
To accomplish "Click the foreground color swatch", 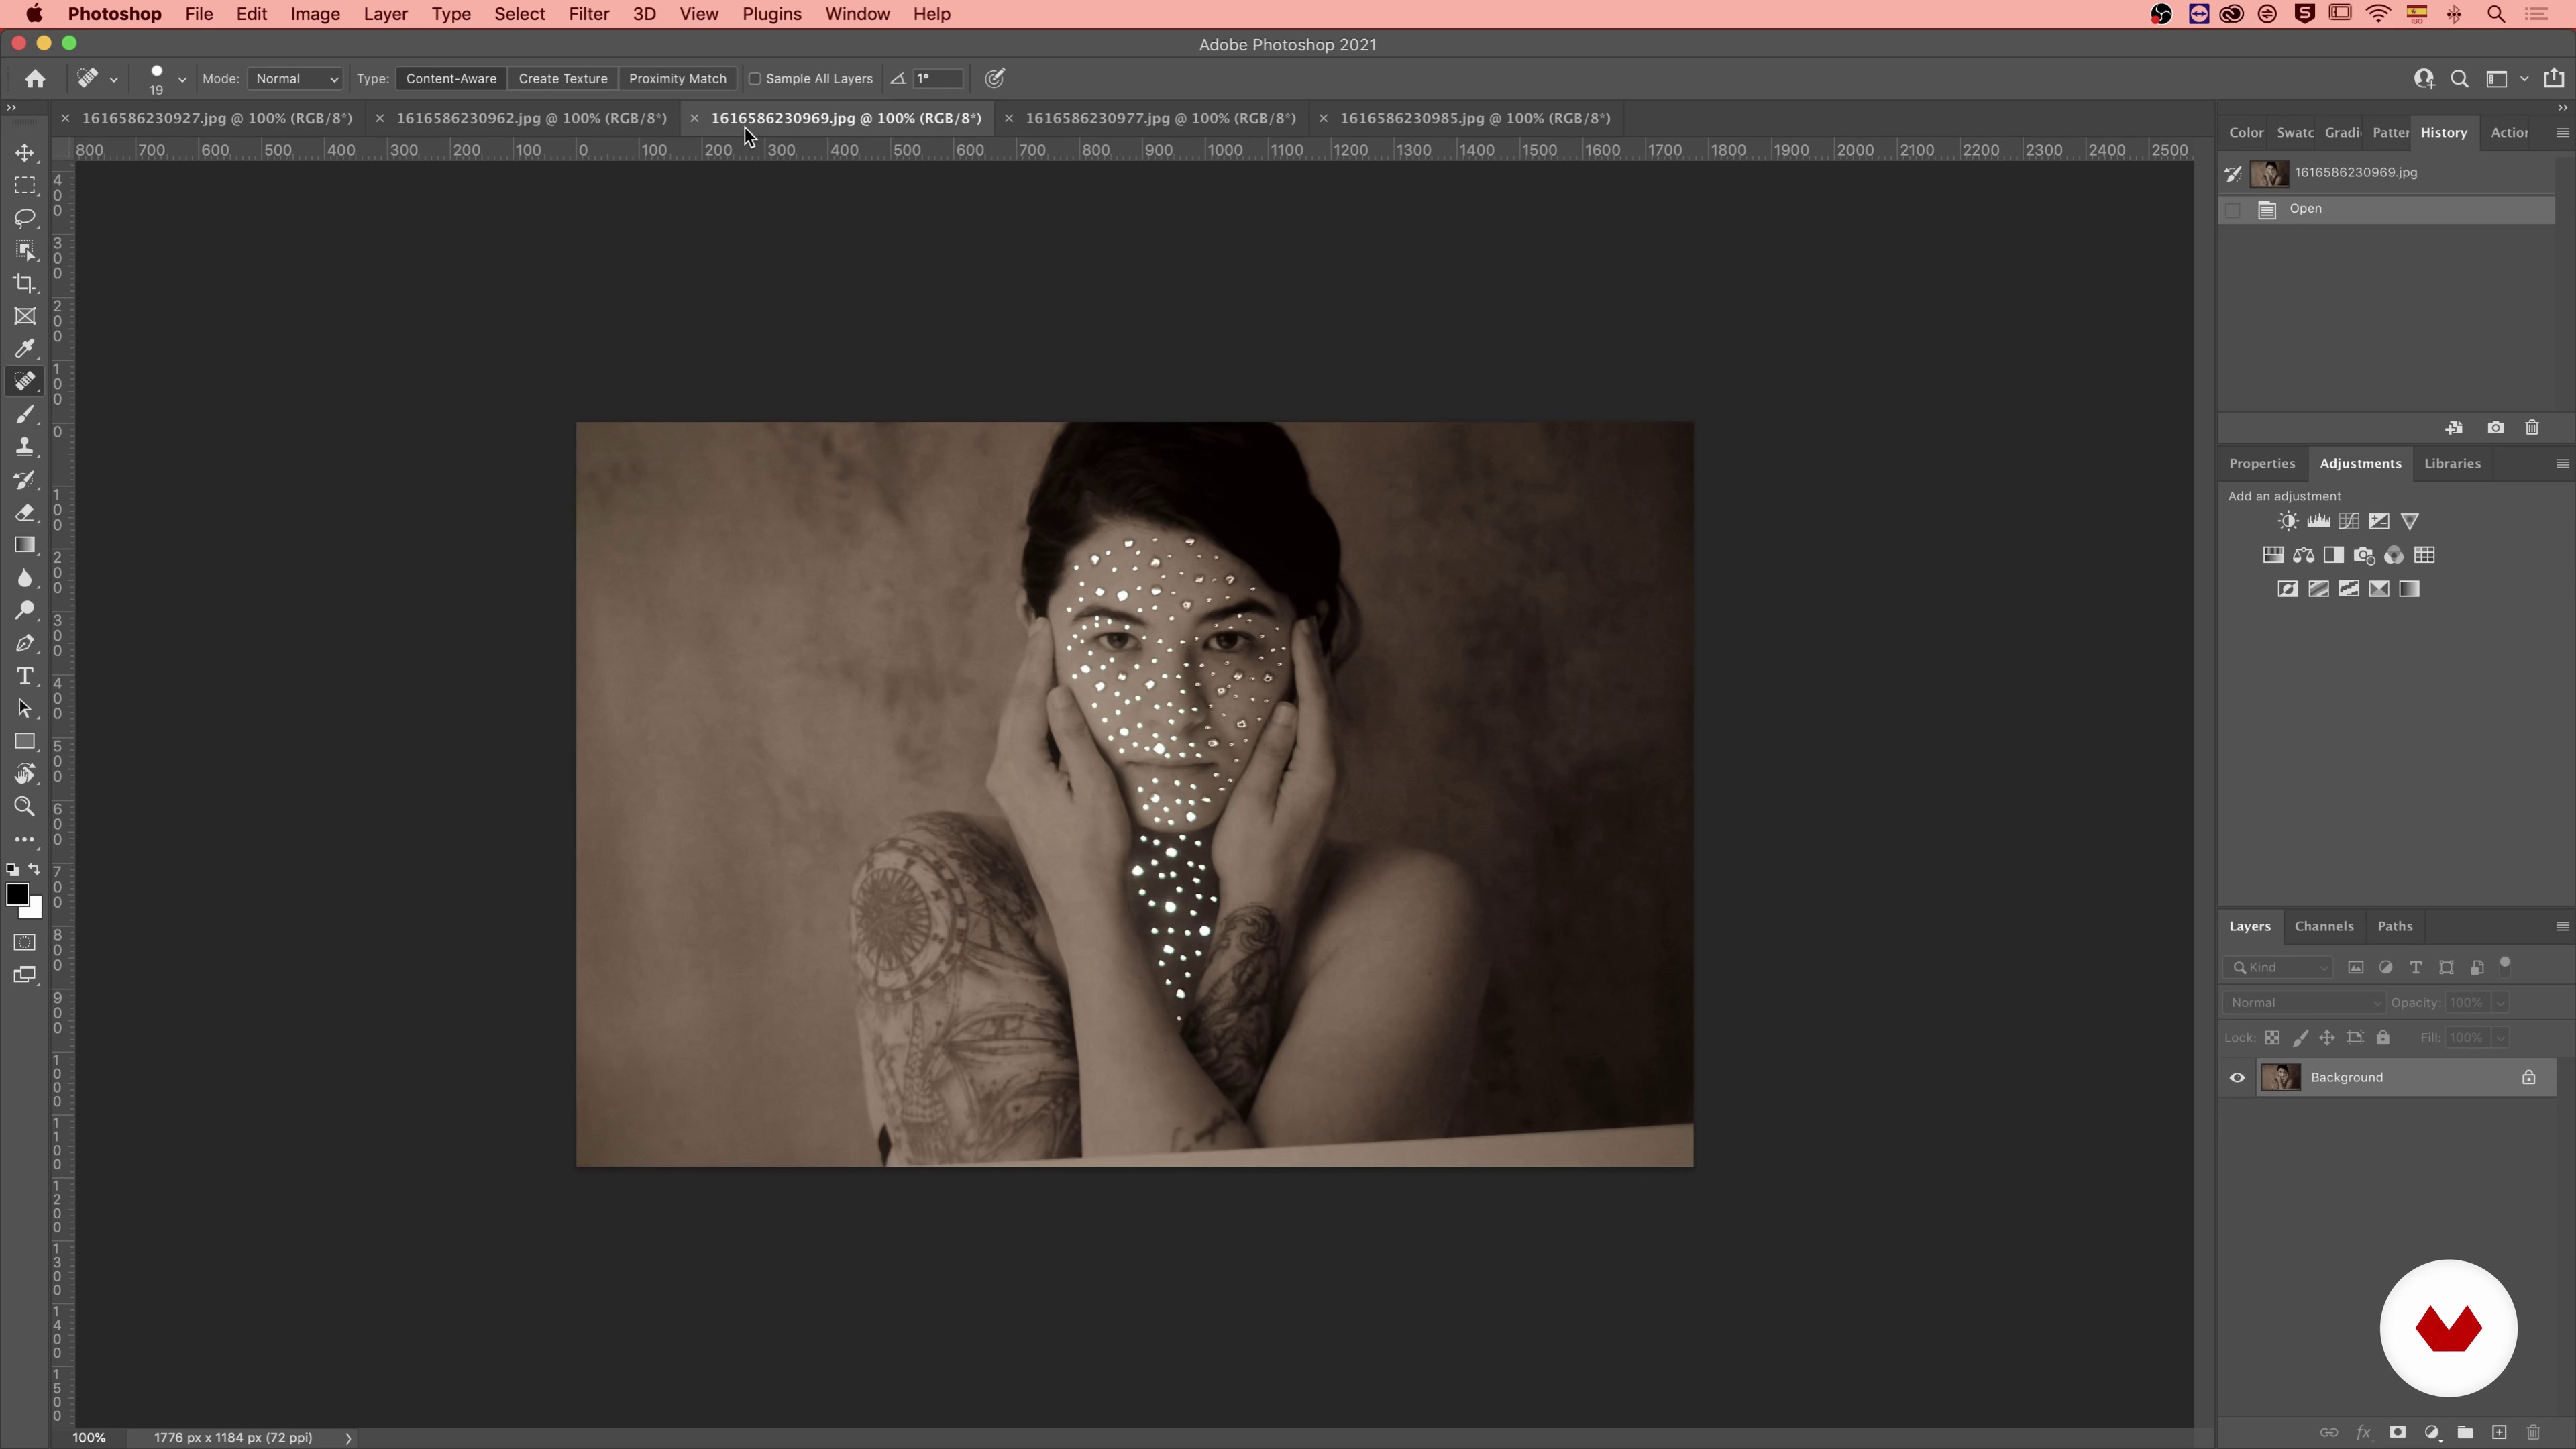I will (17, 895).
